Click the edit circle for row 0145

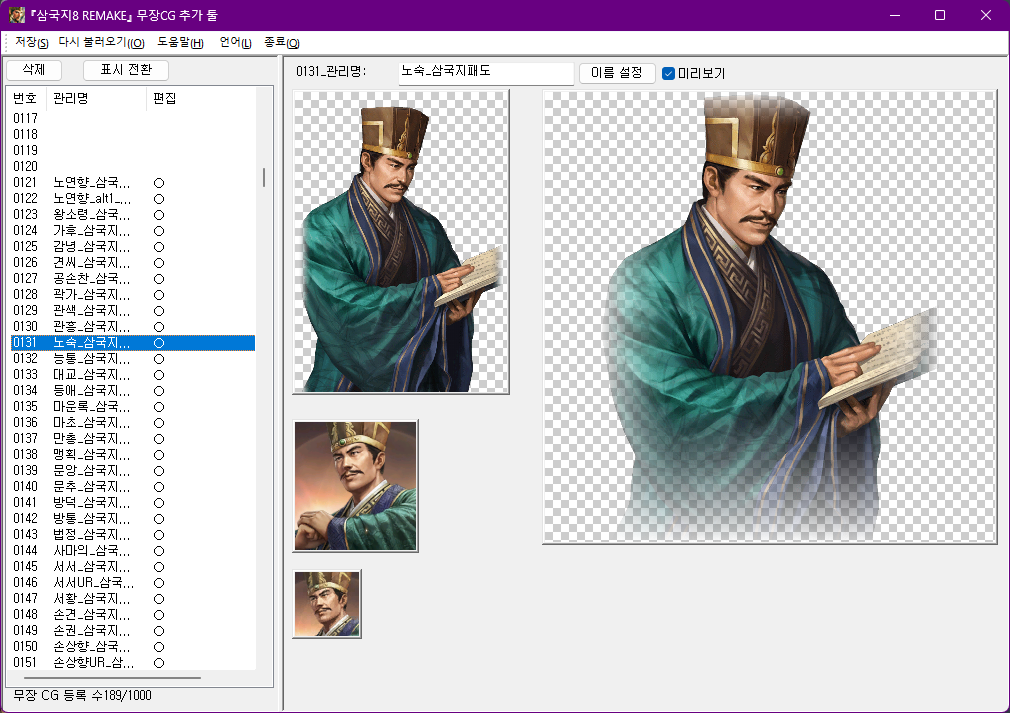point(159,567)
